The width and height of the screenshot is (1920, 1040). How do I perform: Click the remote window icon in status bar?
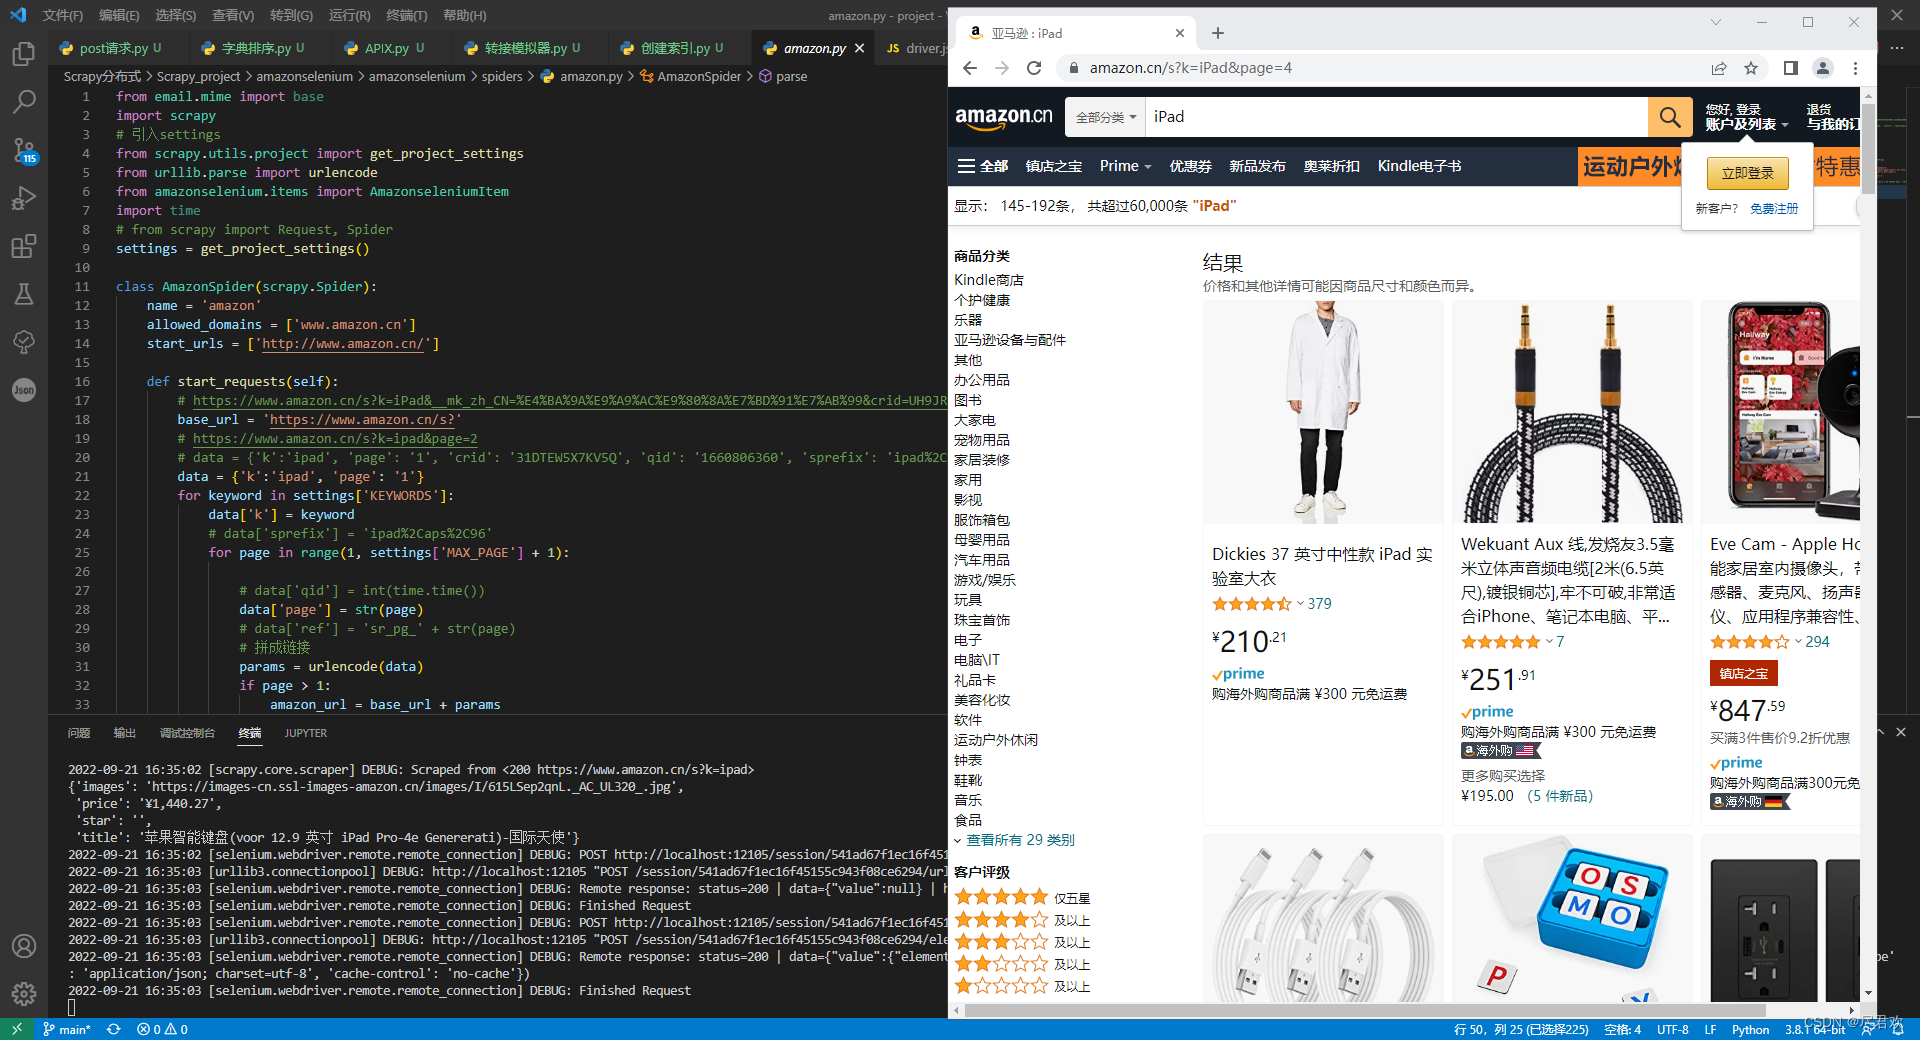click(16, 1029)
